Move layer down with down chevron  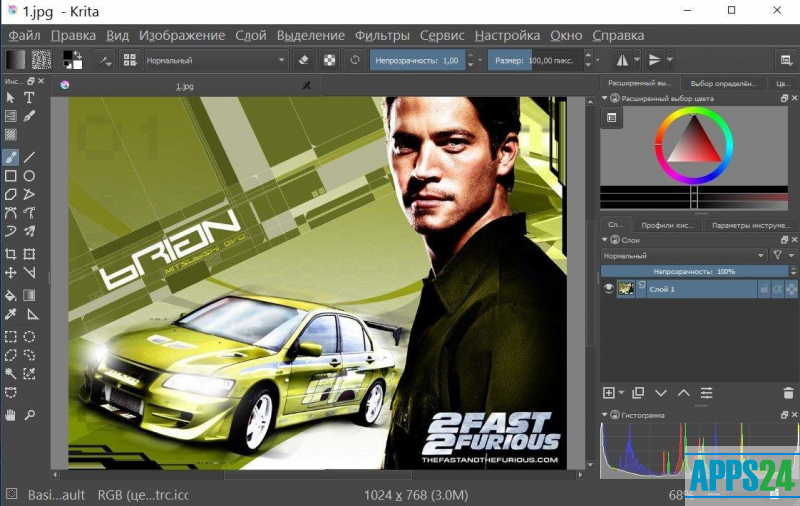(x=661, y=393)
